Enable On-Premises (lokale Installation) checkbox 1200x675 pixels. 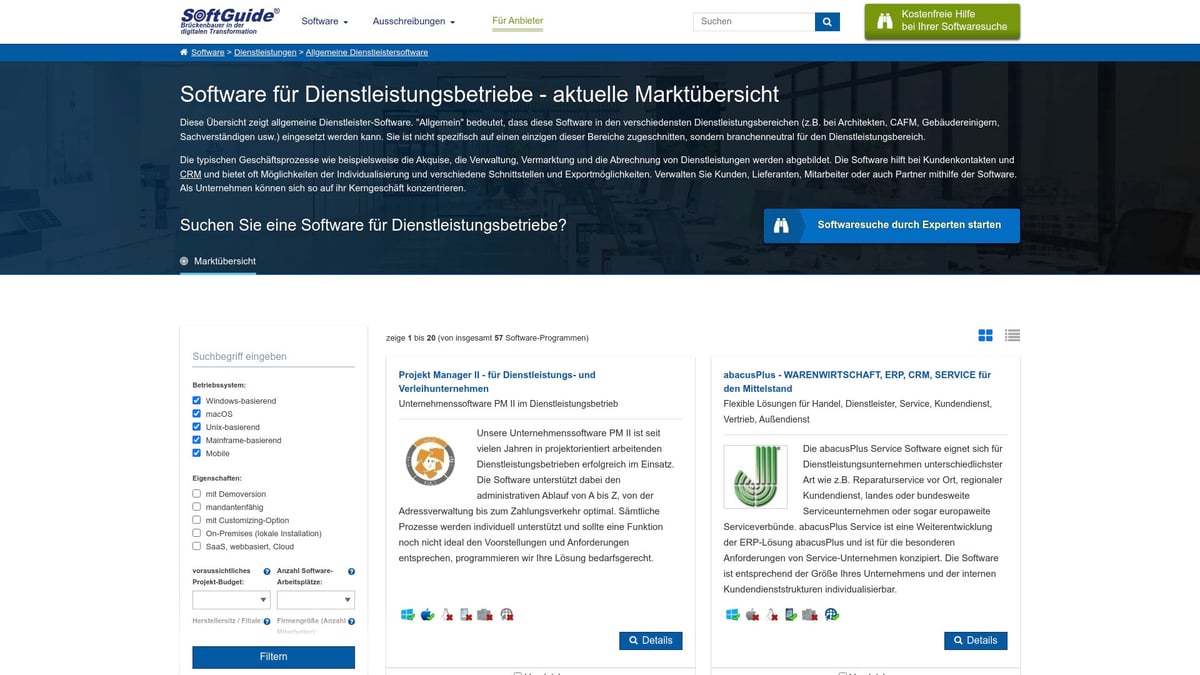(197, 533)
